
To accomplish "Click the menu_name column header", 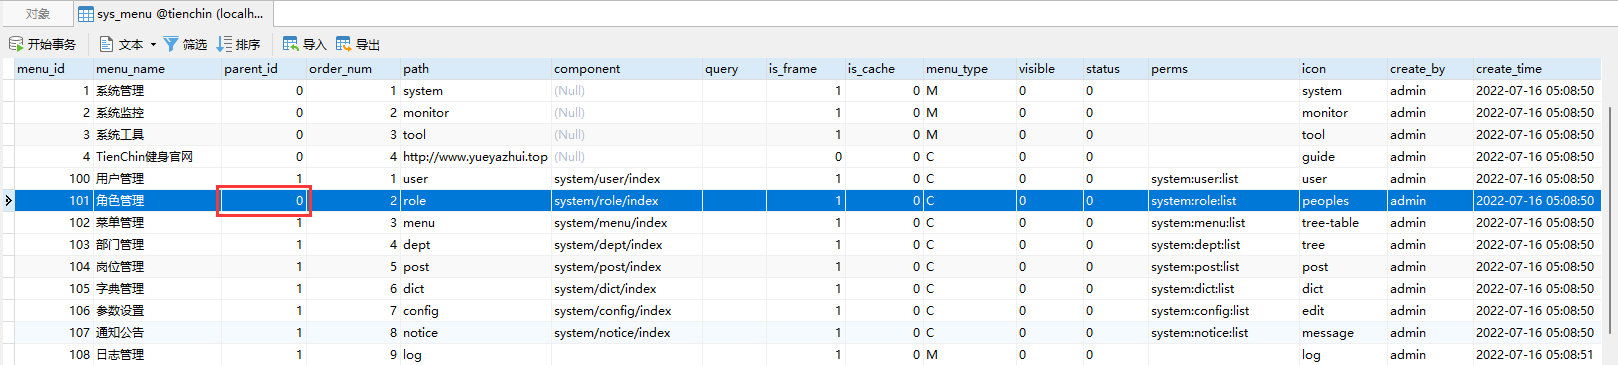I will click(157, 69).
